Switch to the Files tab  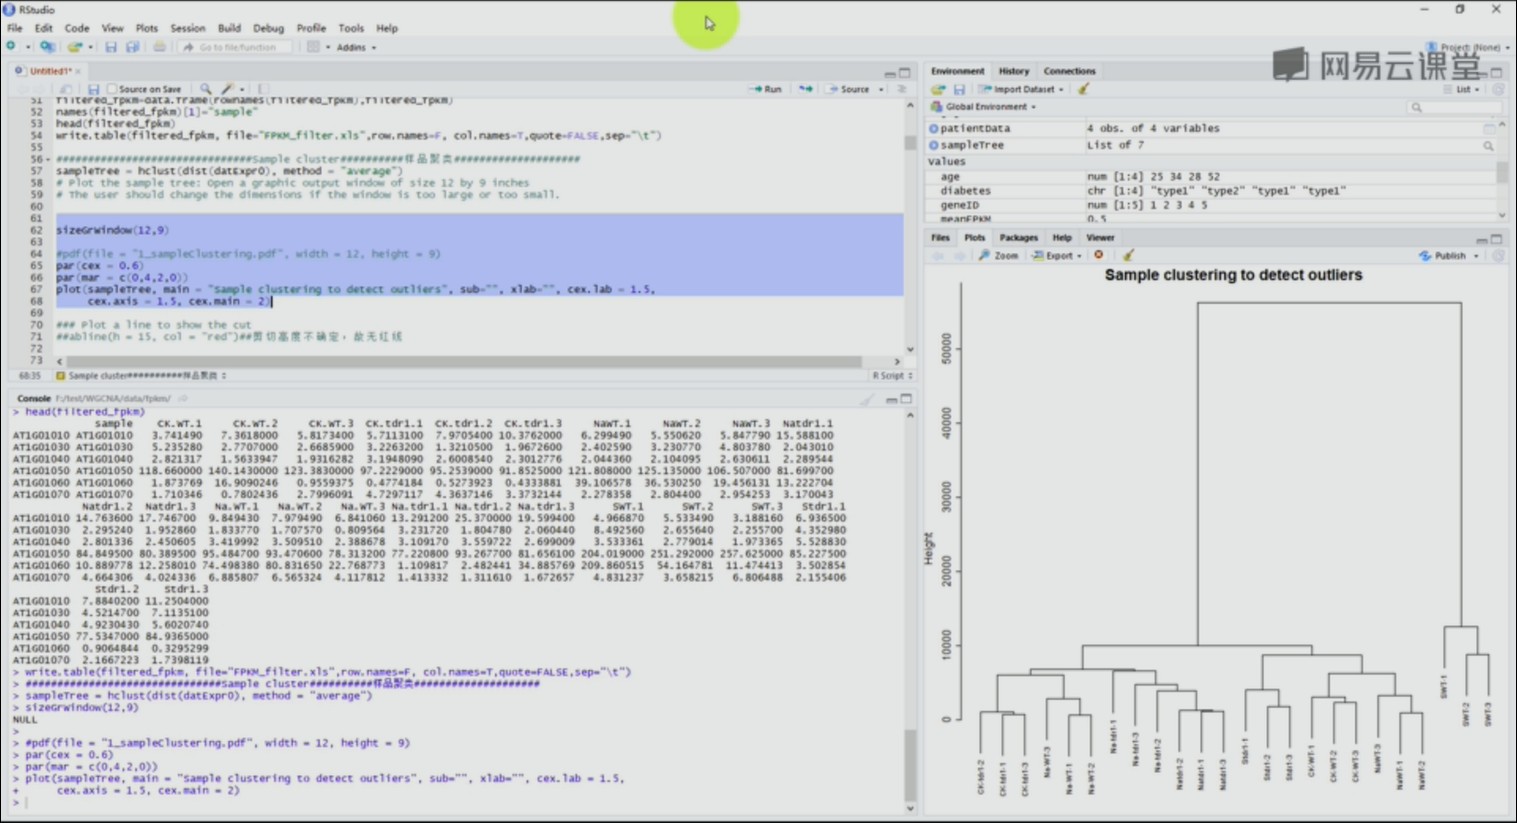(940, 238)
